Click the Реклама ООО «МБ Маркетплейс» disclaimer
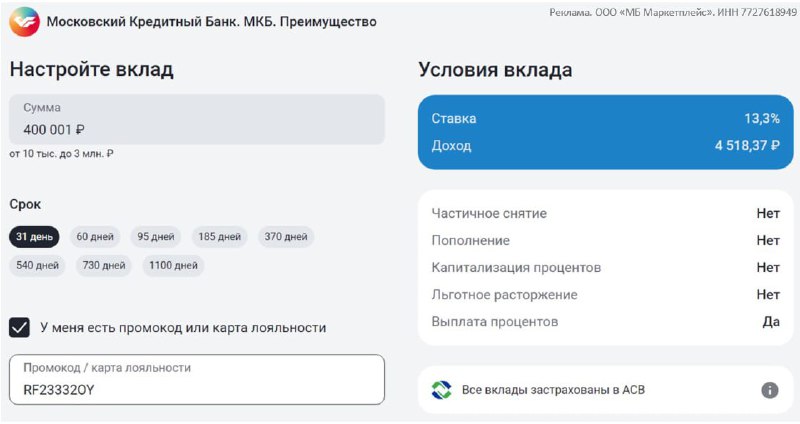The width and height of the screenshot is (800, 424). pos(672,12)
